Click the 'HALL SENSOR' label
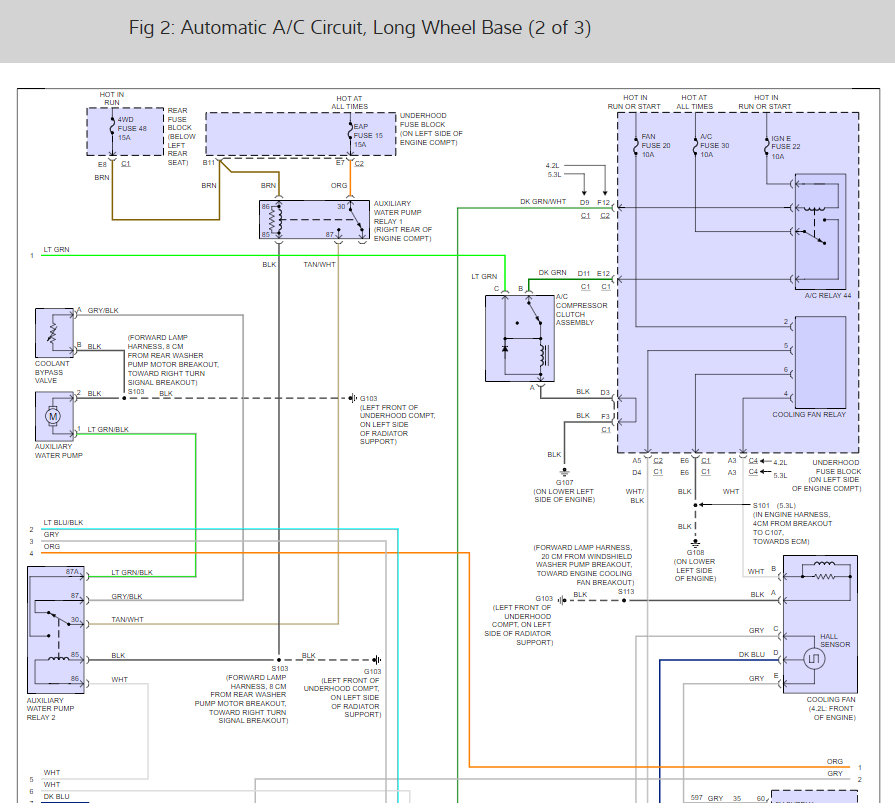Image resolution: width=895 pixels, height=811 pixels. point(835,640)
